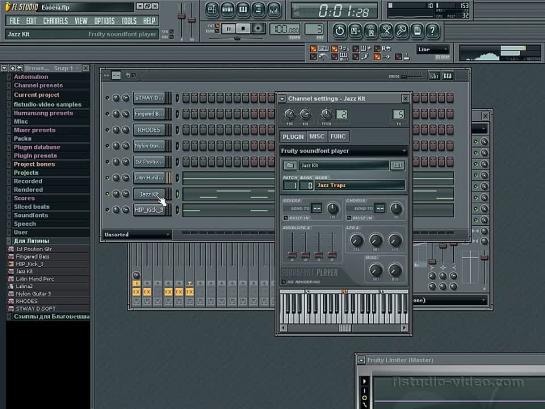Image resolution: width=545 pixels, height=409 pixels.
Task: Toggle the FILE menu
Action: (x=14, y=21)
